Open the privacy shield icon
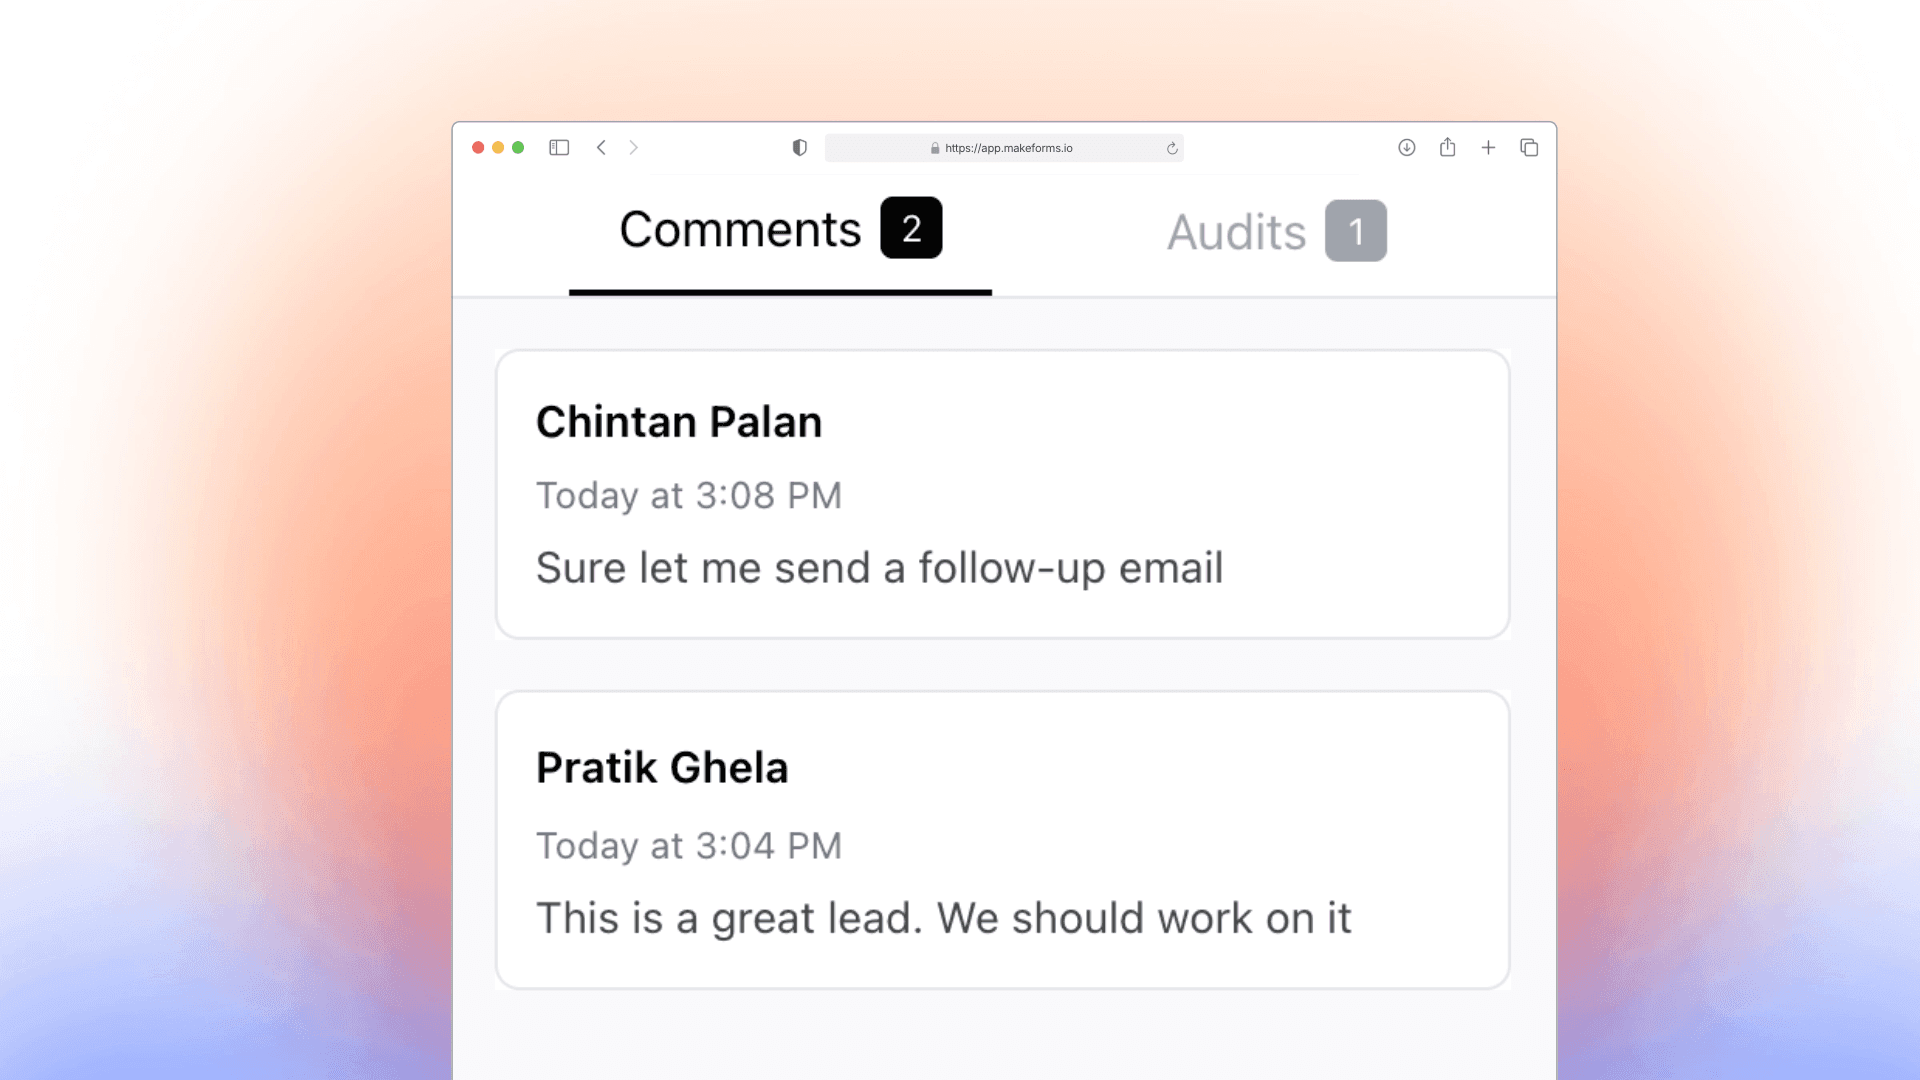1920x1080 pixels. tap(799, 148)
